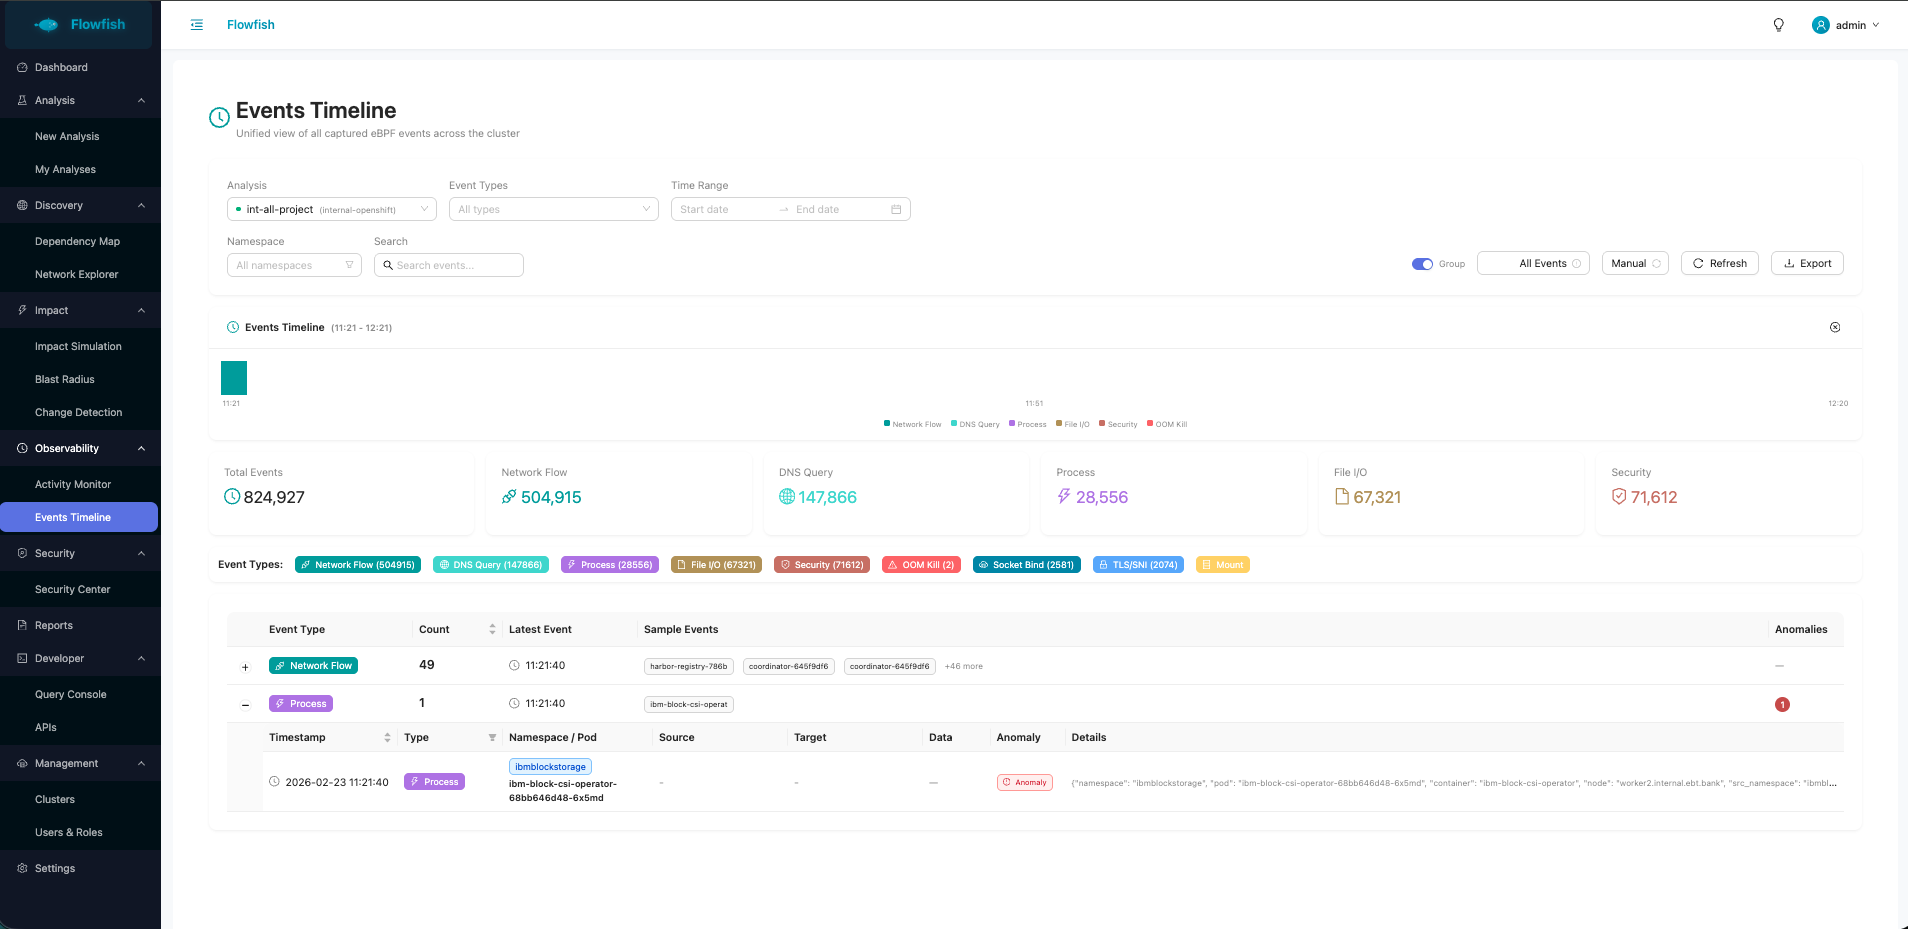Open the Event Types dropdown

point(554,209)
